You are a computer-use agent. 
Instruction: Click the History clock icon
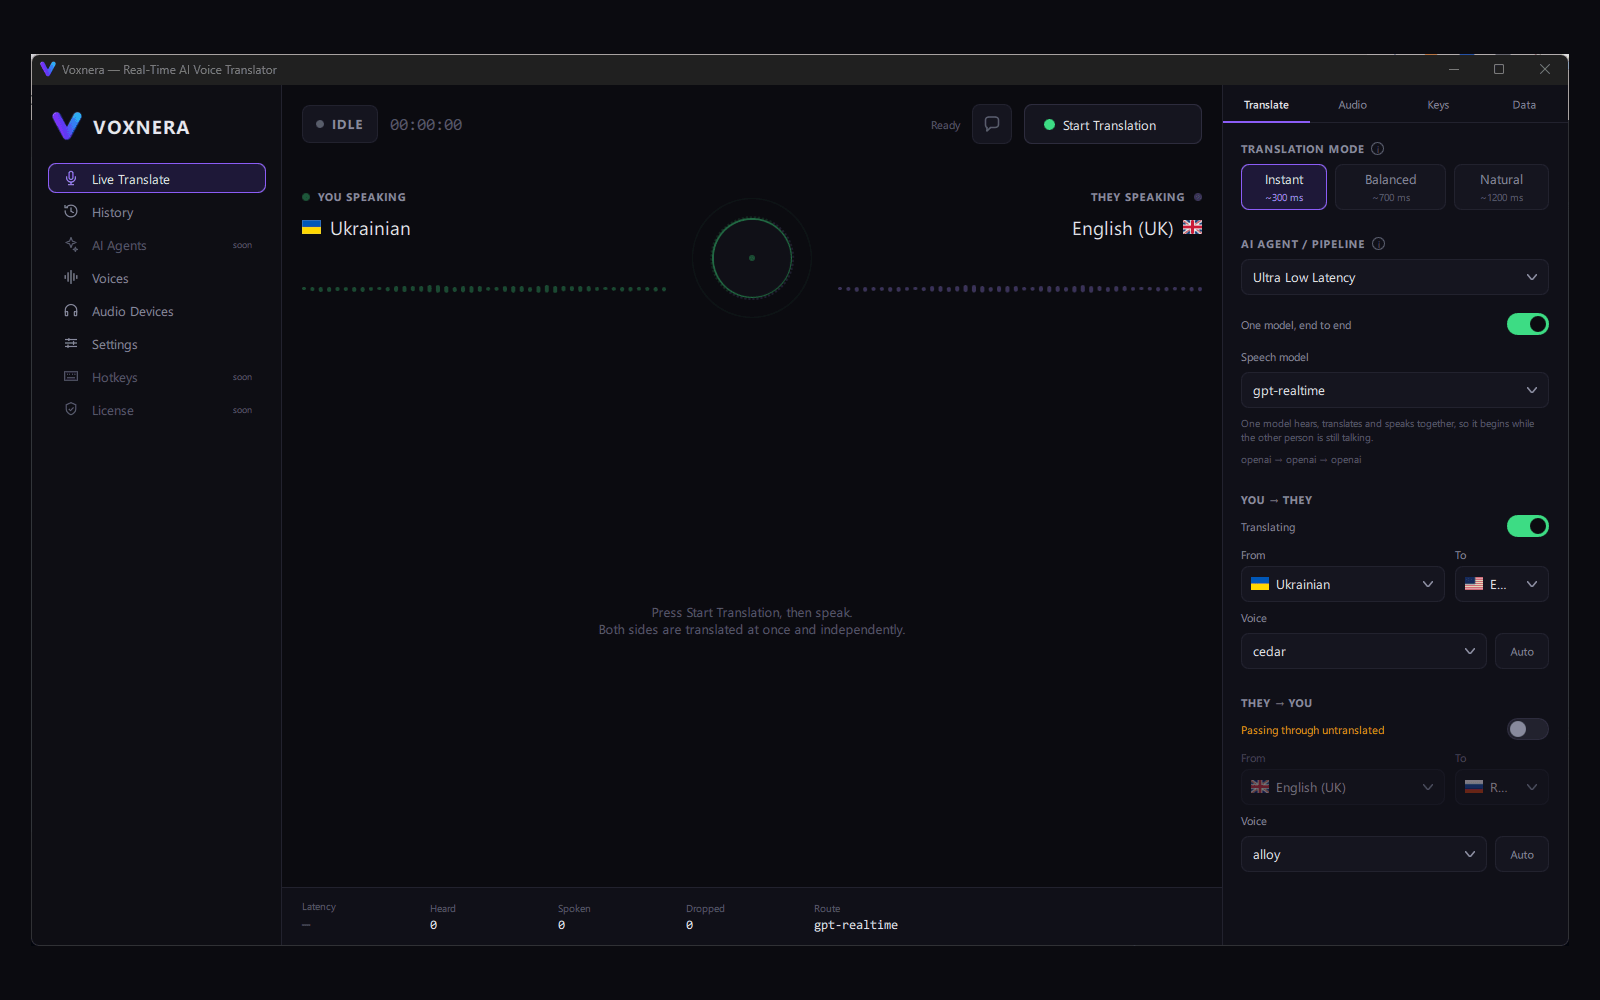71,212
